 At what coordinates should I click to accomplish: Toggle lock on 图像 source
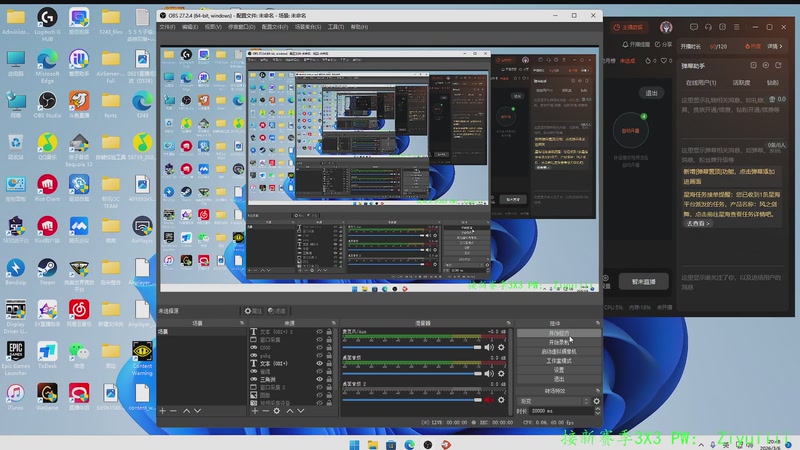click(x=329, y=395)
